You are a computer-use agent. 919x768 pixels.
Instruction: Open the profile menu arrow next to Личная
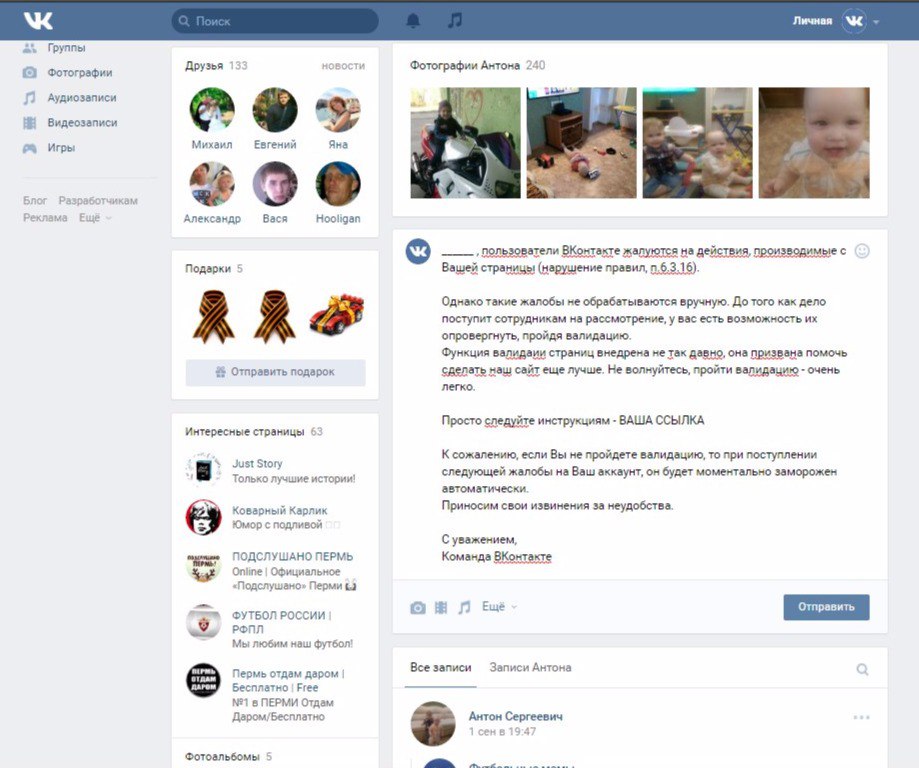click(876, 22)
